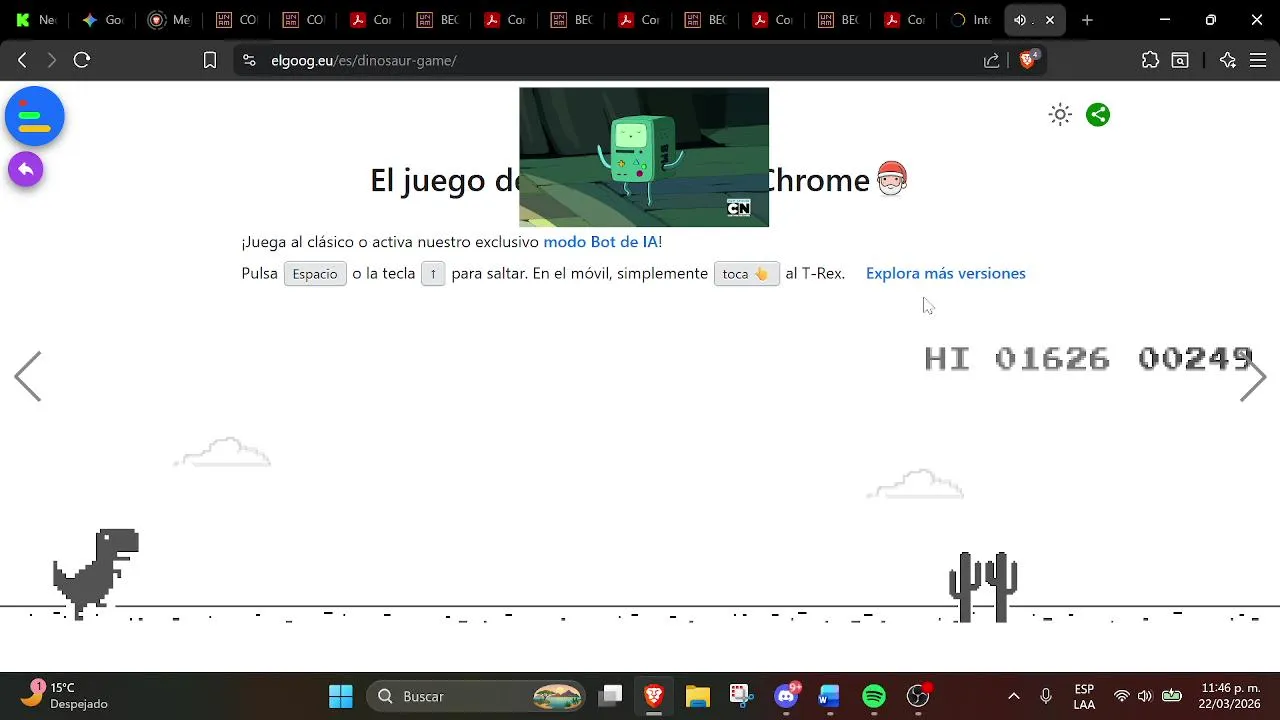
Task: Click the volume speaker icon in the tray
Action: [x=1145, y=696]
